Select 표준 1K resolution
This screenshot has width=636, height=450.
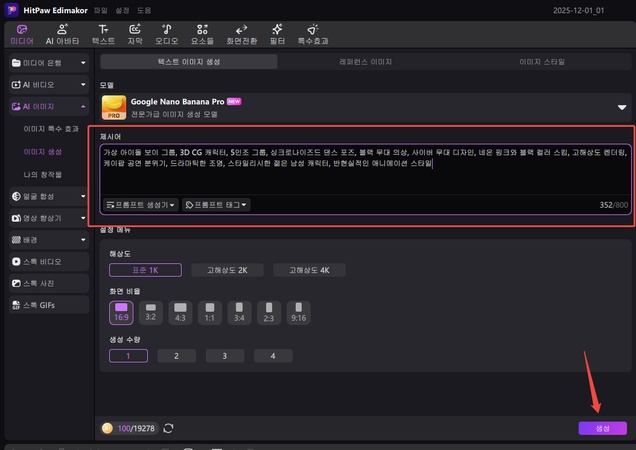[x=145, y=270]
